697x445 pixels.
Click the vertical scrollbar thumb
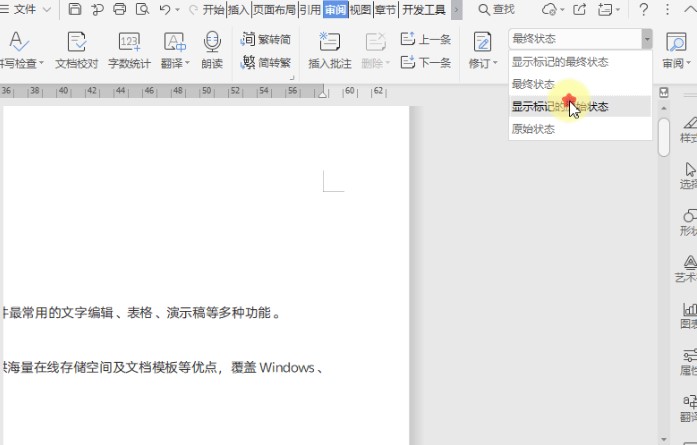pos(664,137)
